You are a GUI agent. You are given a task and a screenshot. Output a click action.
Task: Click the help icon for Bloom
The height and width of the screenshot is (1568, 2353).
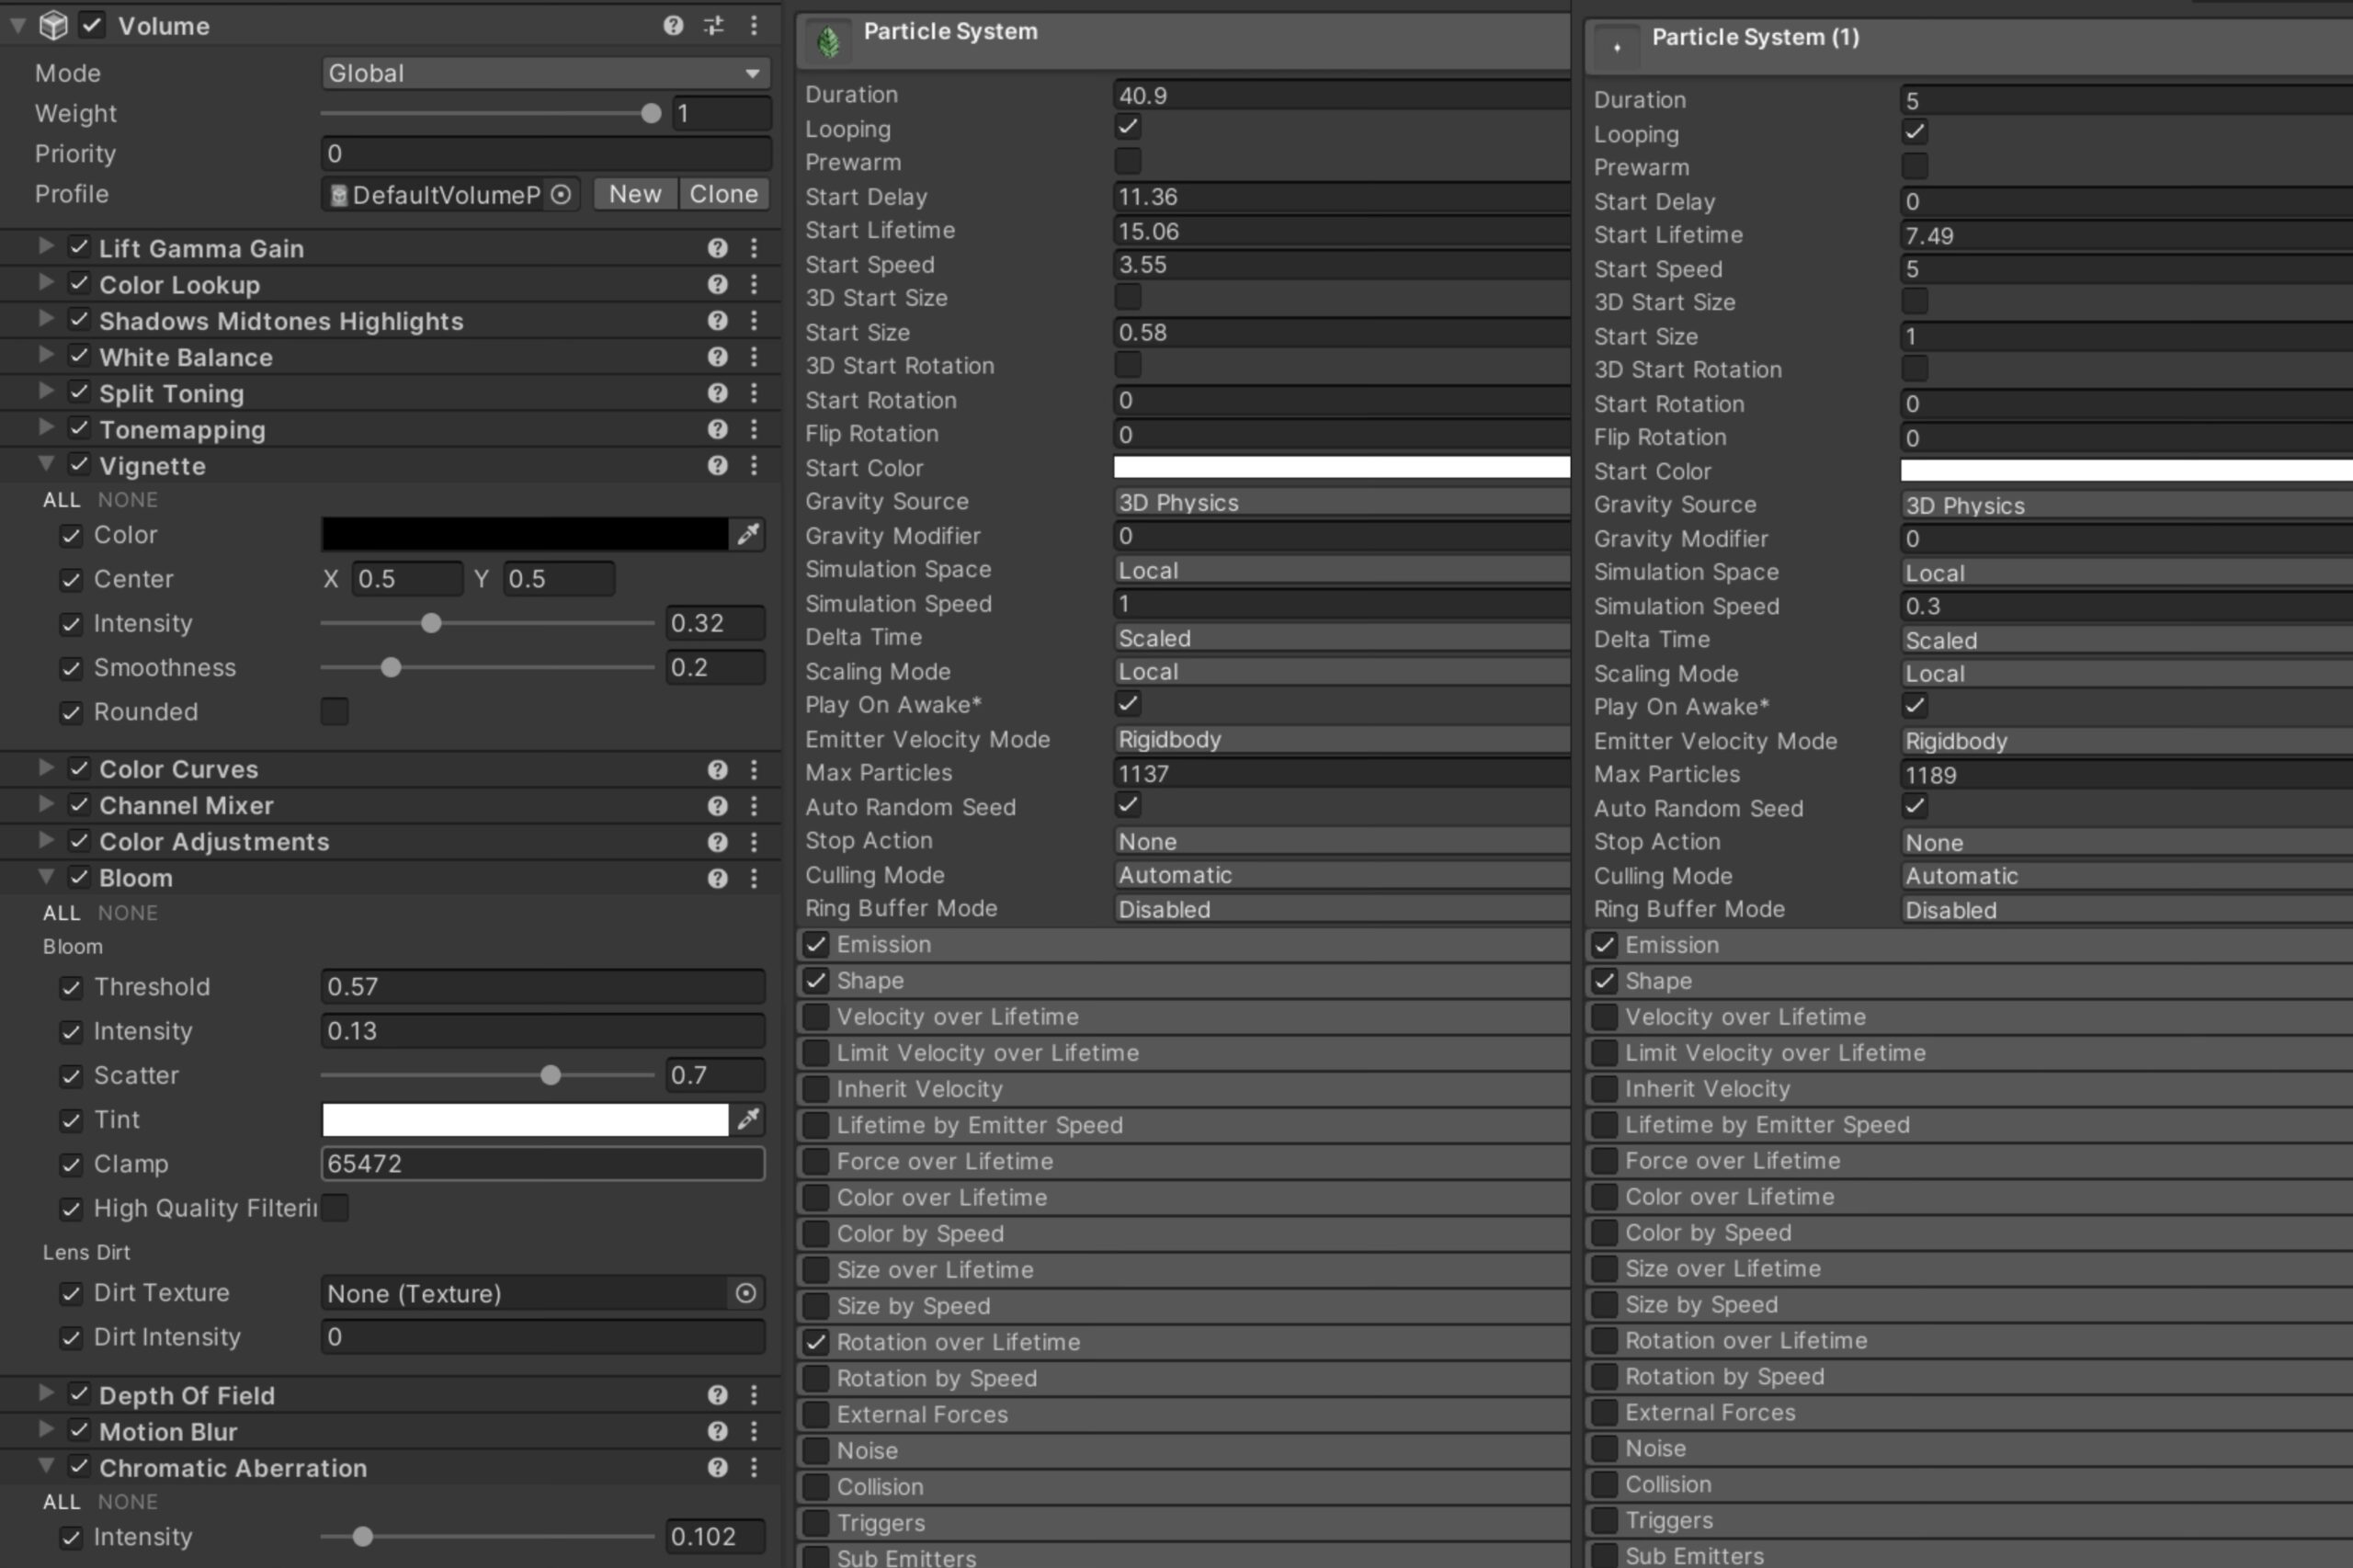pyautogui.click(x=717, y=878)
